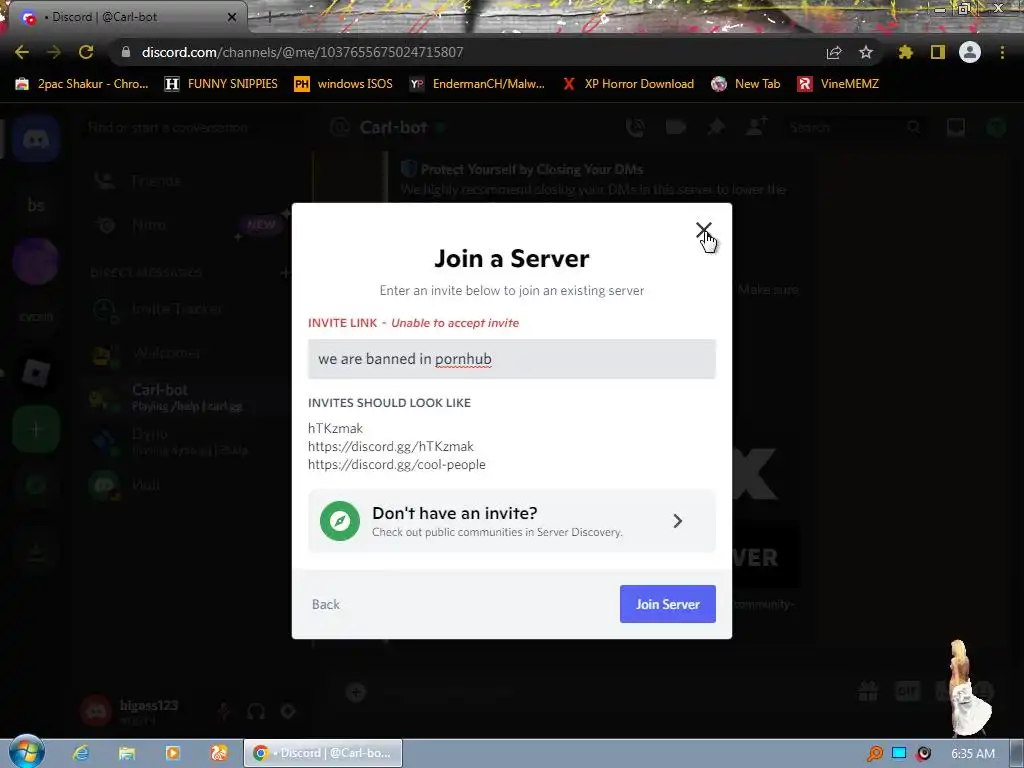Click the Join Server button
This screenshot has height=768, width=1024.
click(x=667, y=604)
